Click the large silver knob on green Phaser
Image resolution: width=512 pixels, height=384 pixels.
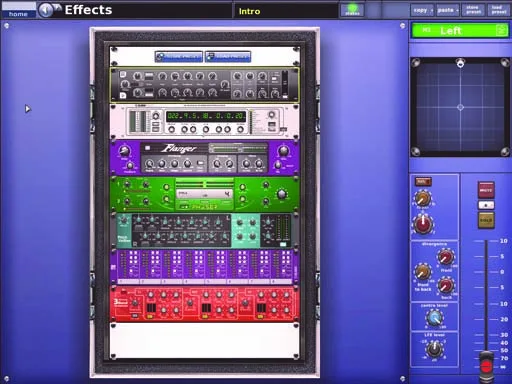(282, 194)
